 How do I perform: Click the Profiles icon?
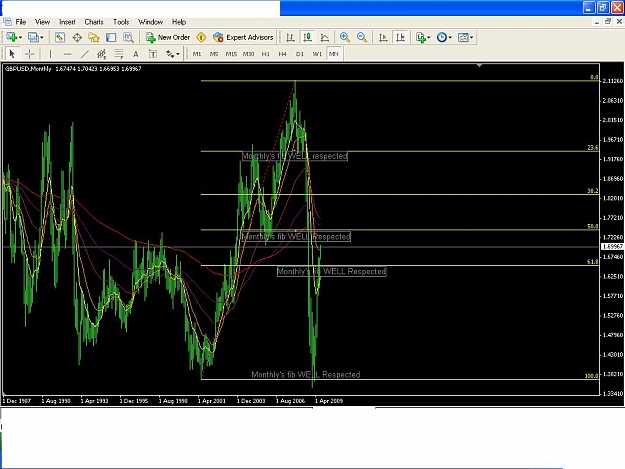33,37
